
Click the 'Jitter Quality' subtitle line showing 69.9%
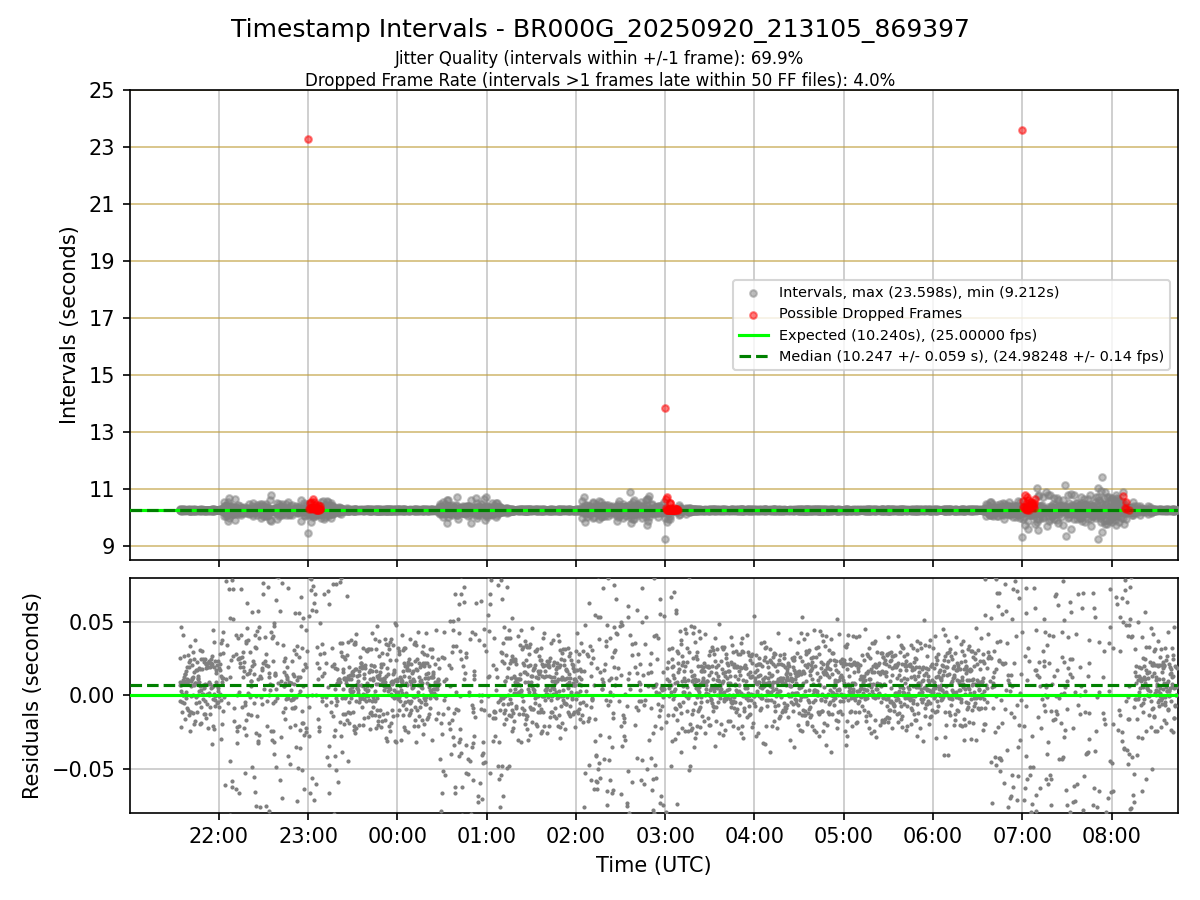(x=599, y=58)
